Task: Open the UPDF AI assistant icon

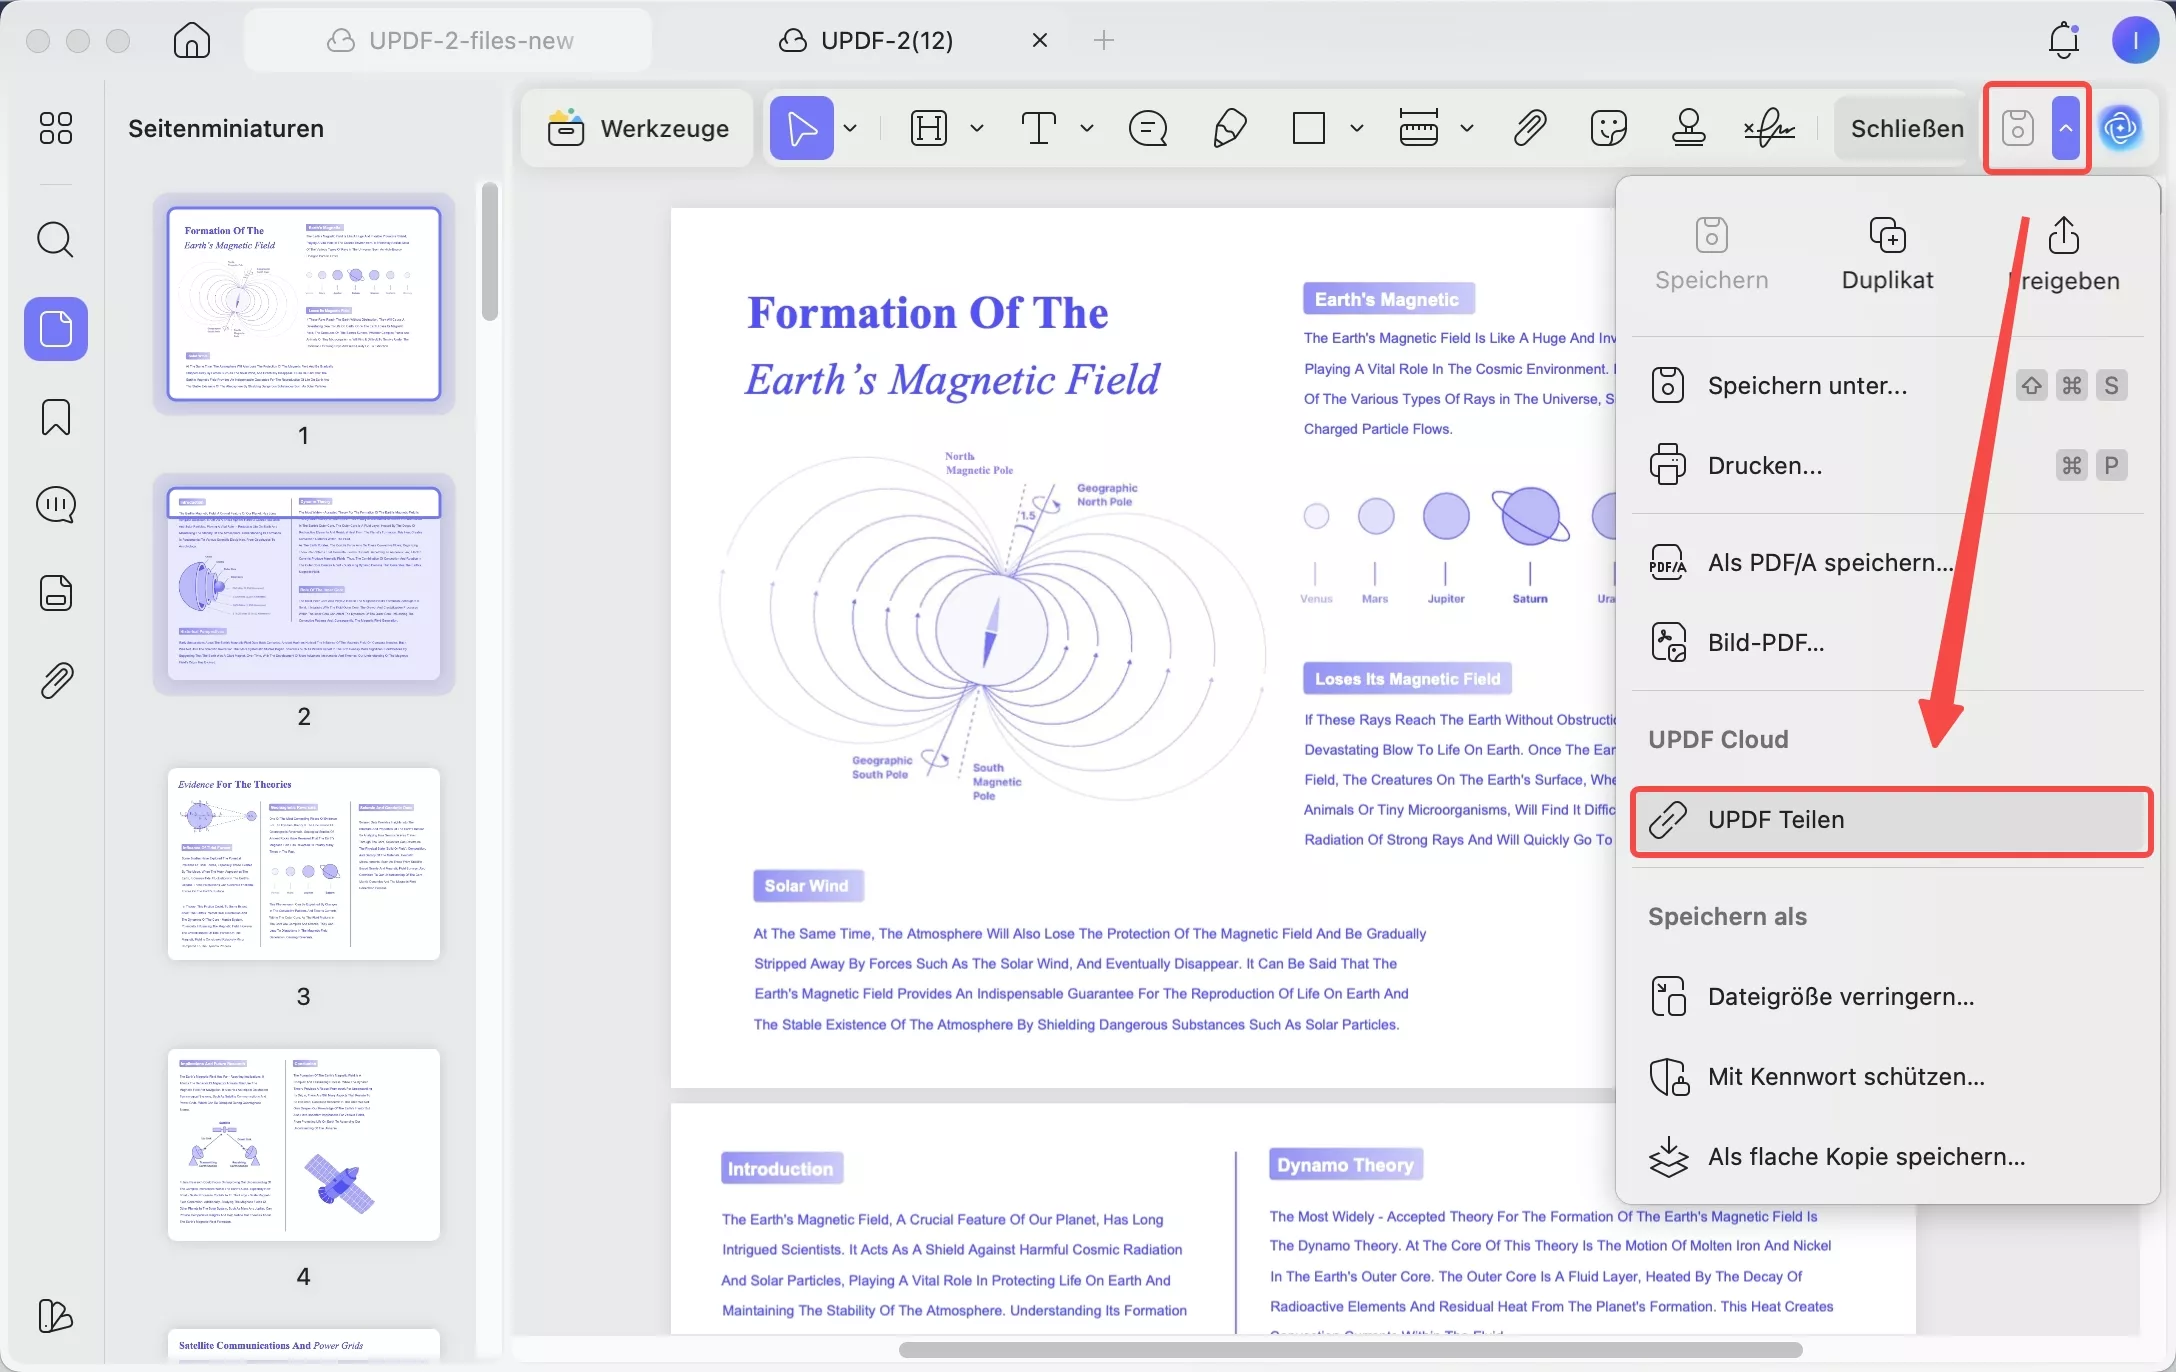Action: click(x=2121, y=128)
